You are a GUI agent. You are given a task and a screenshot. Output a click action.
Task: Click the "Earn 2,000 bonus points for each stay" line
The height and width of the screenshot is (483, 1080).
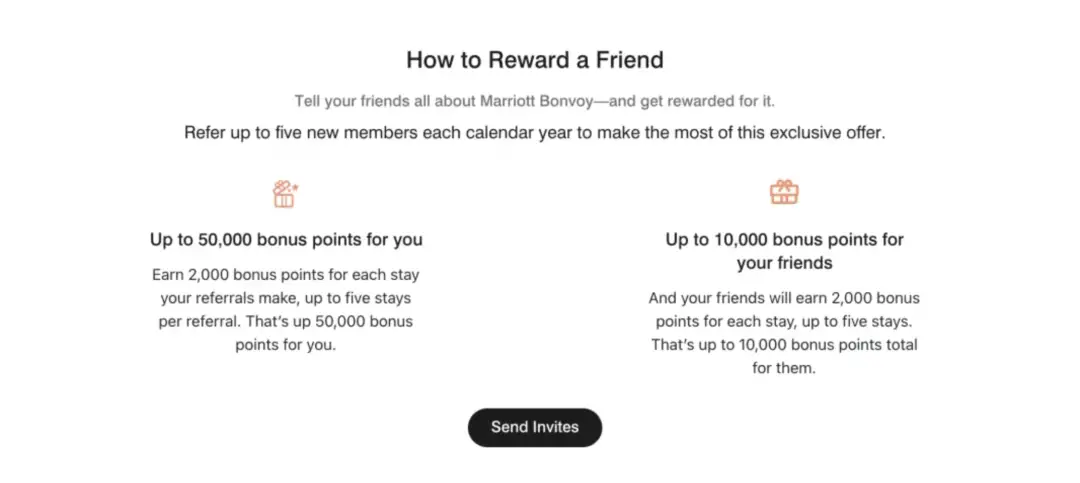pos(286,274)
